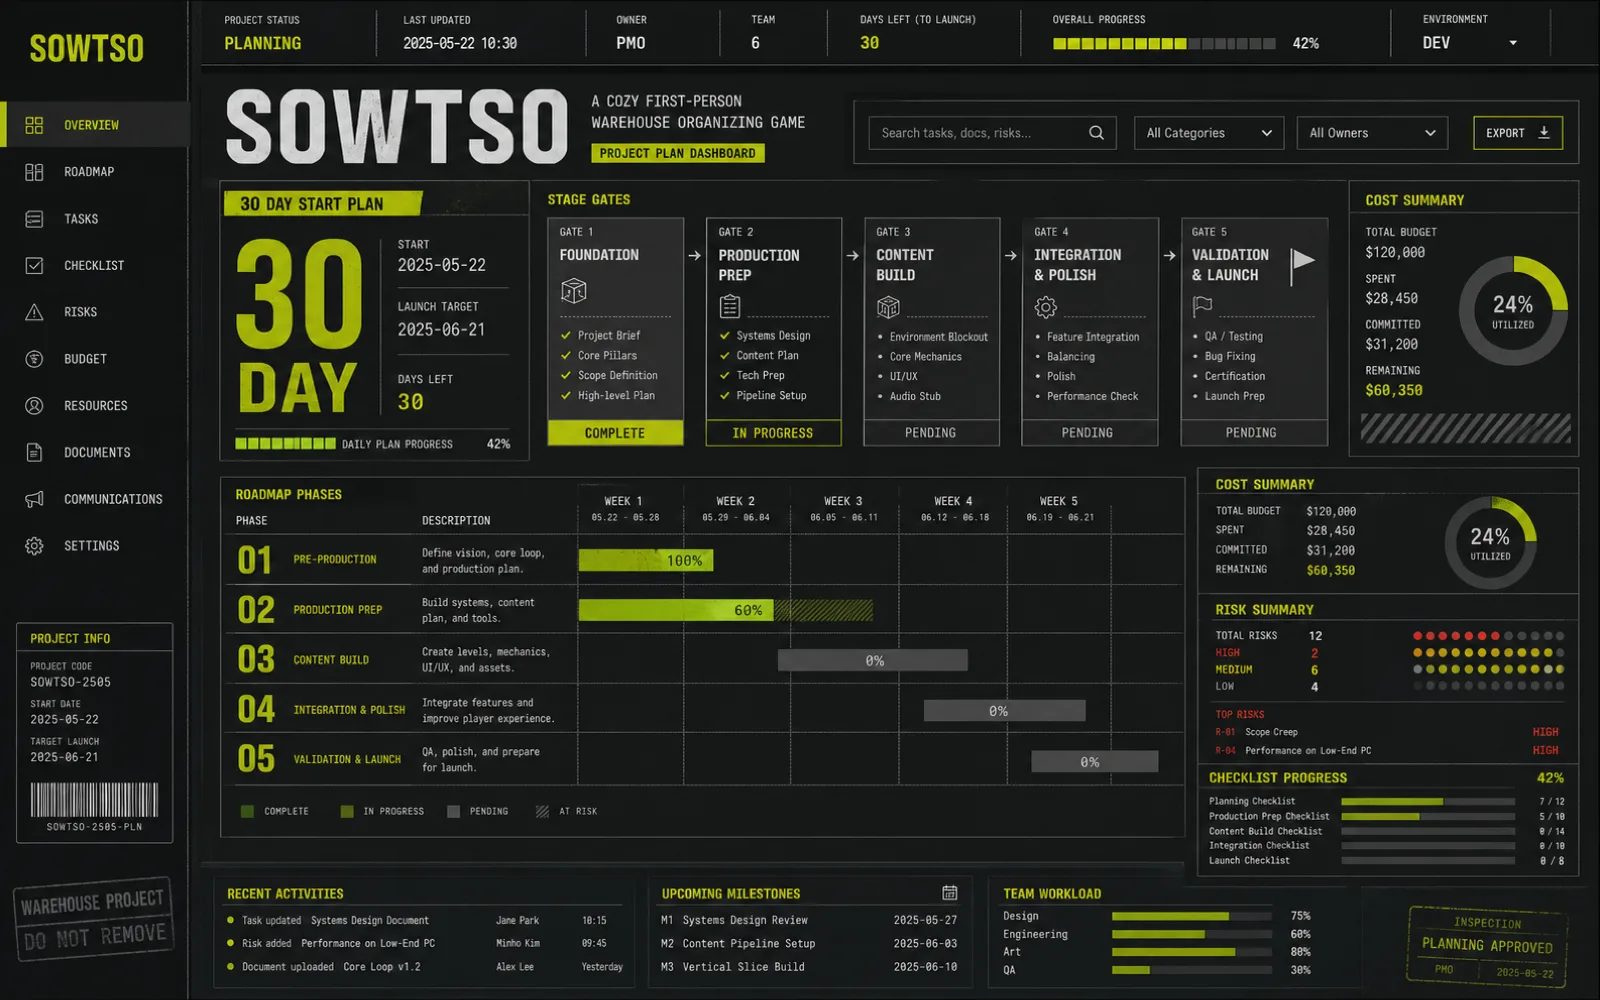
Task: Open the Overview grid icon in sidebar
Action: (34, 125)
